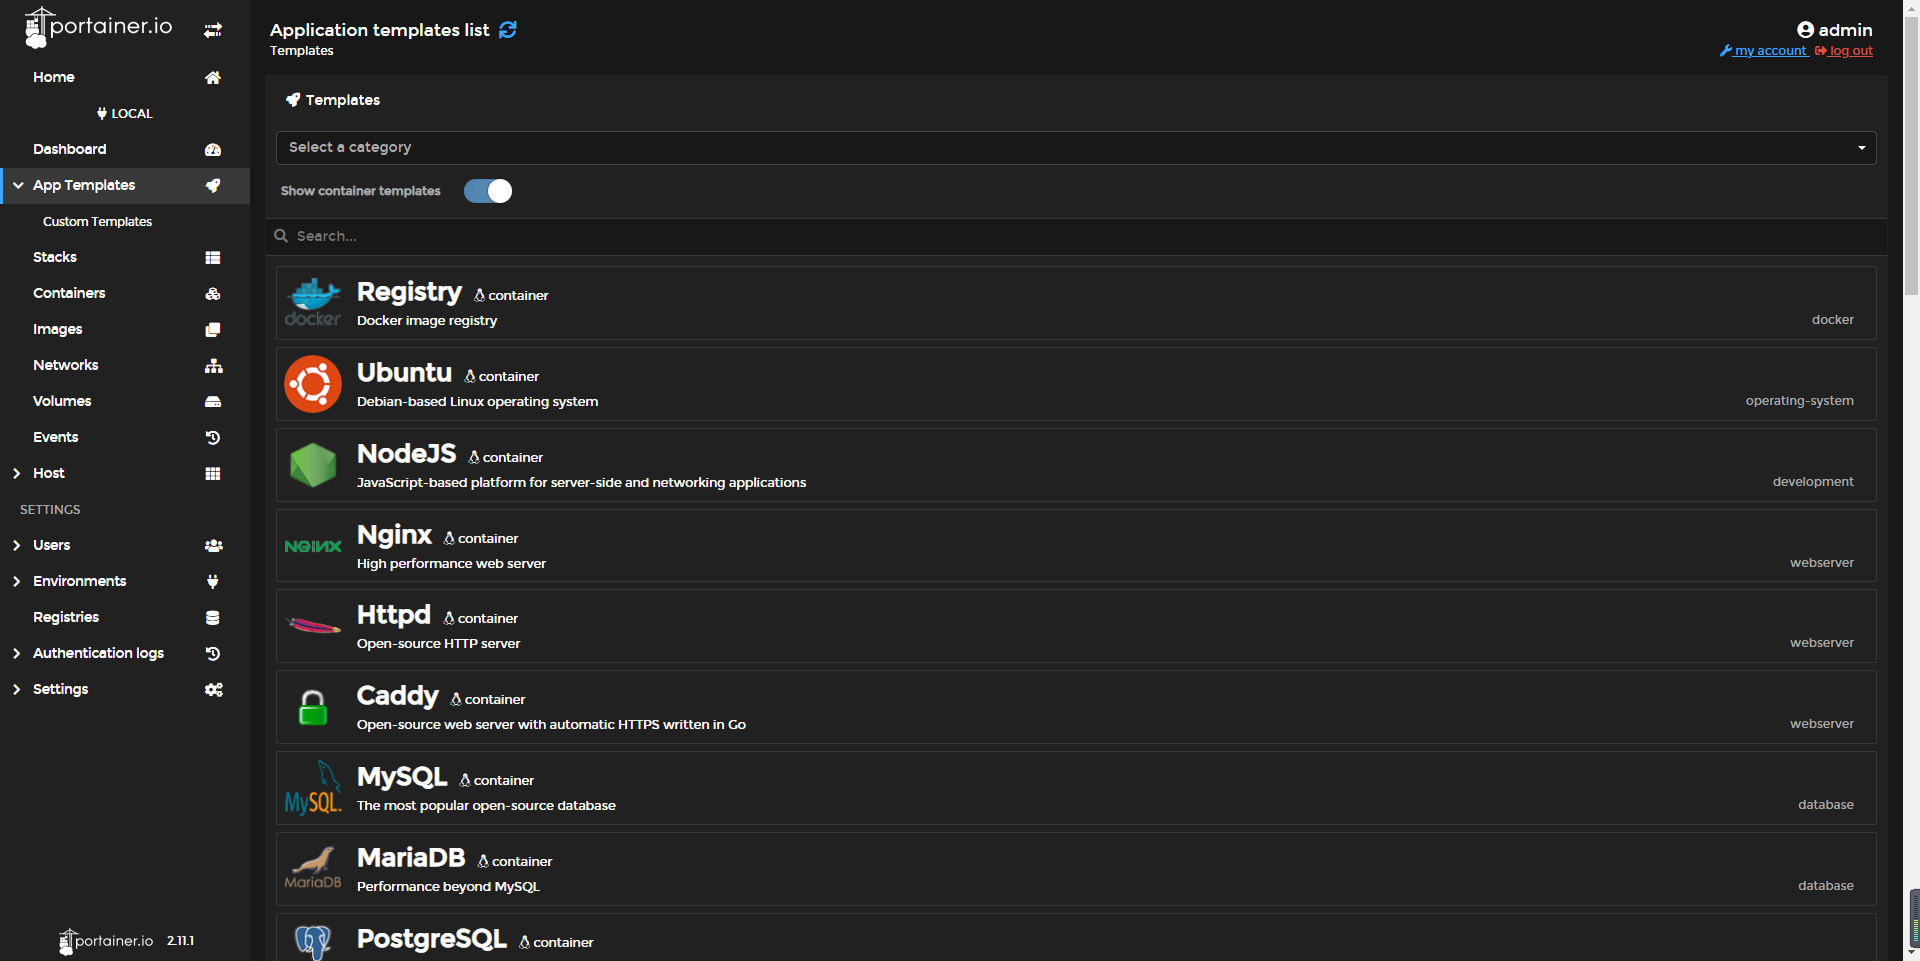Image resolution: width=1920 pixels, height=961 pixels.
Task: Open Registries in the sidebar
Action: pos(66,617)
